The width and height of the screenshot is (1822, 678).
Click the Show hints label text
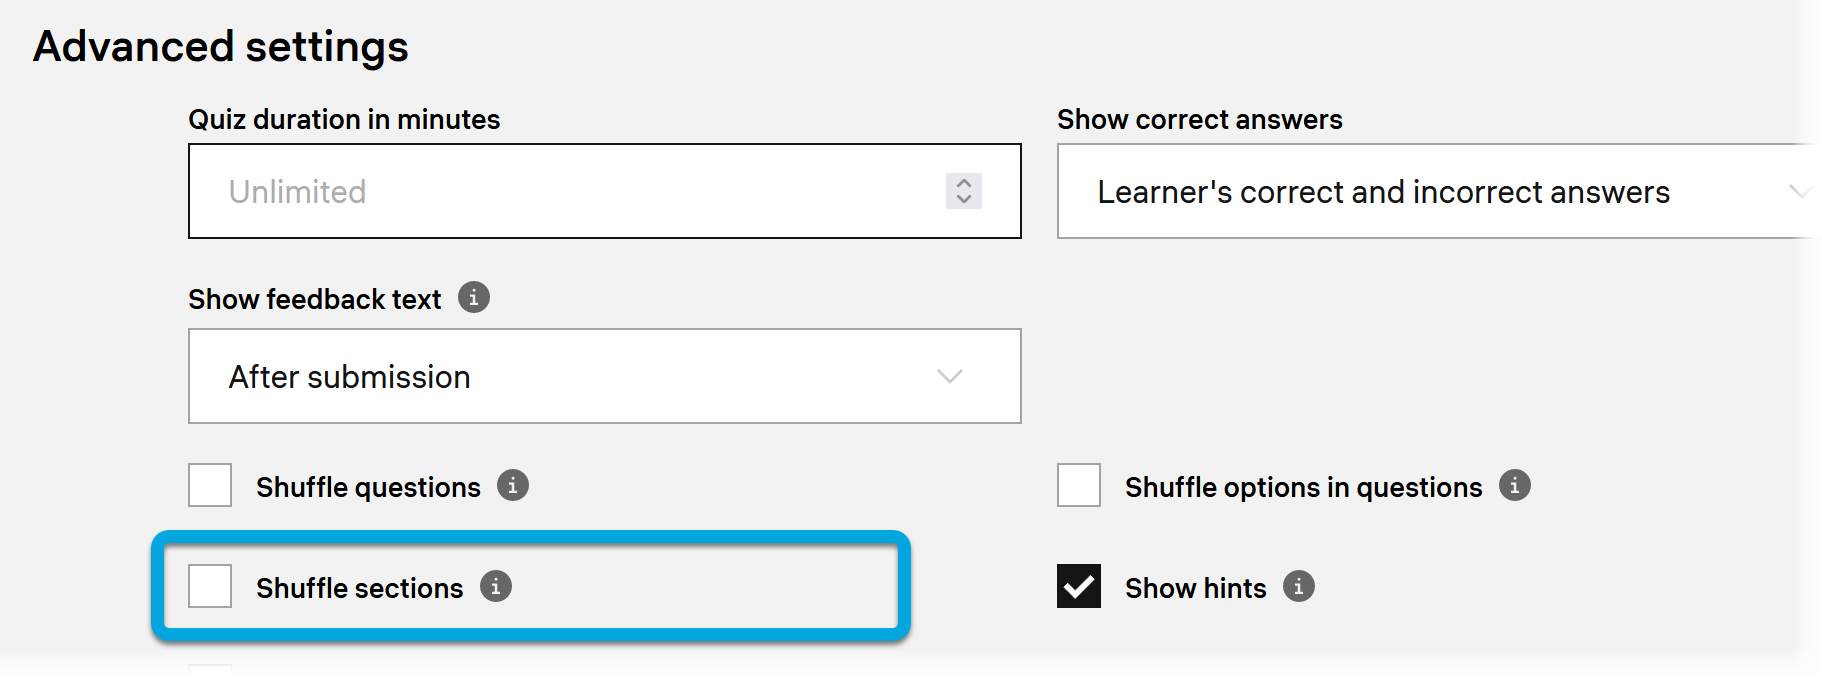pos(1195,589)
